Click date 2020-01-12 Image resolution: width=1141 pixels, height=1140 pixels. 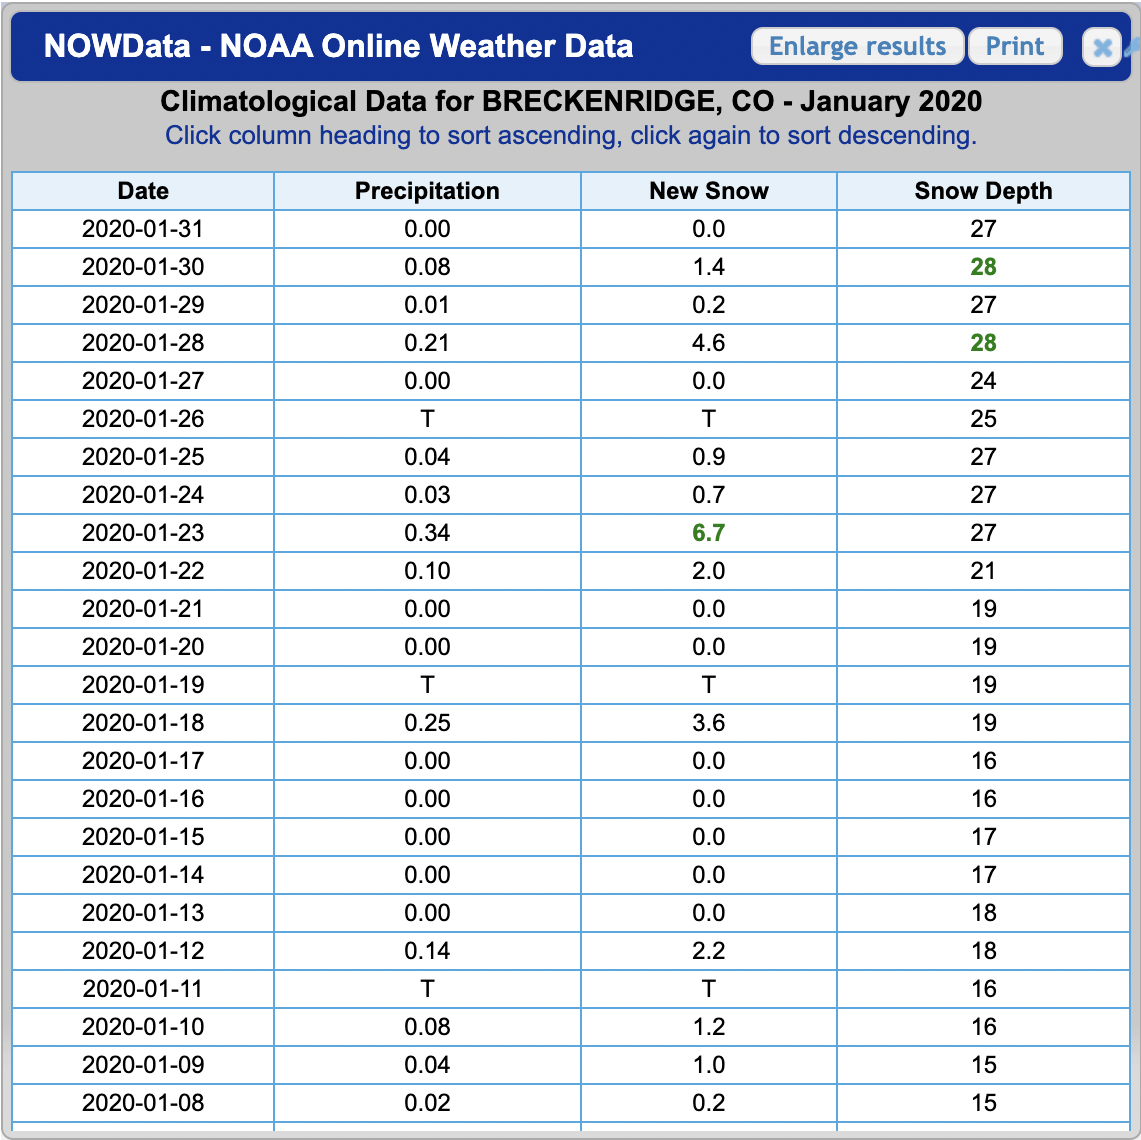pyautogui.click(x=143, y=951)
